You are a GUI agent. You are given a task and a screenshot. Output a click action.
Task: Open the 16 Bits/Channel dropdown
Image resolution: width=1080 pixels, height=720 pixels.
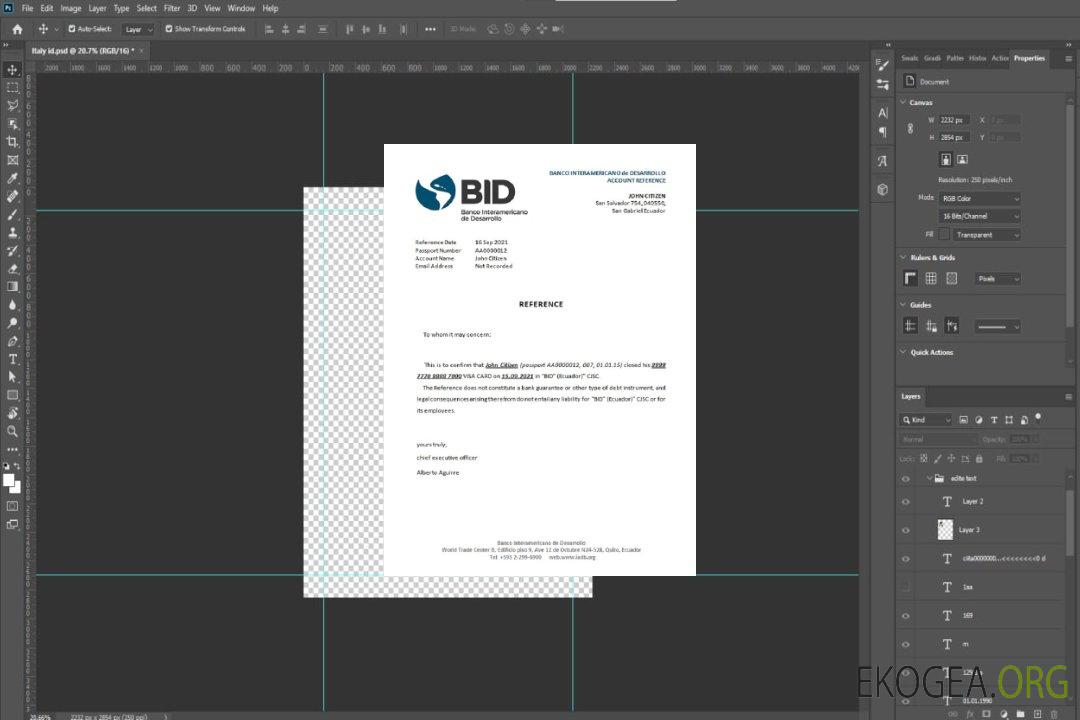tap(980, 216)
